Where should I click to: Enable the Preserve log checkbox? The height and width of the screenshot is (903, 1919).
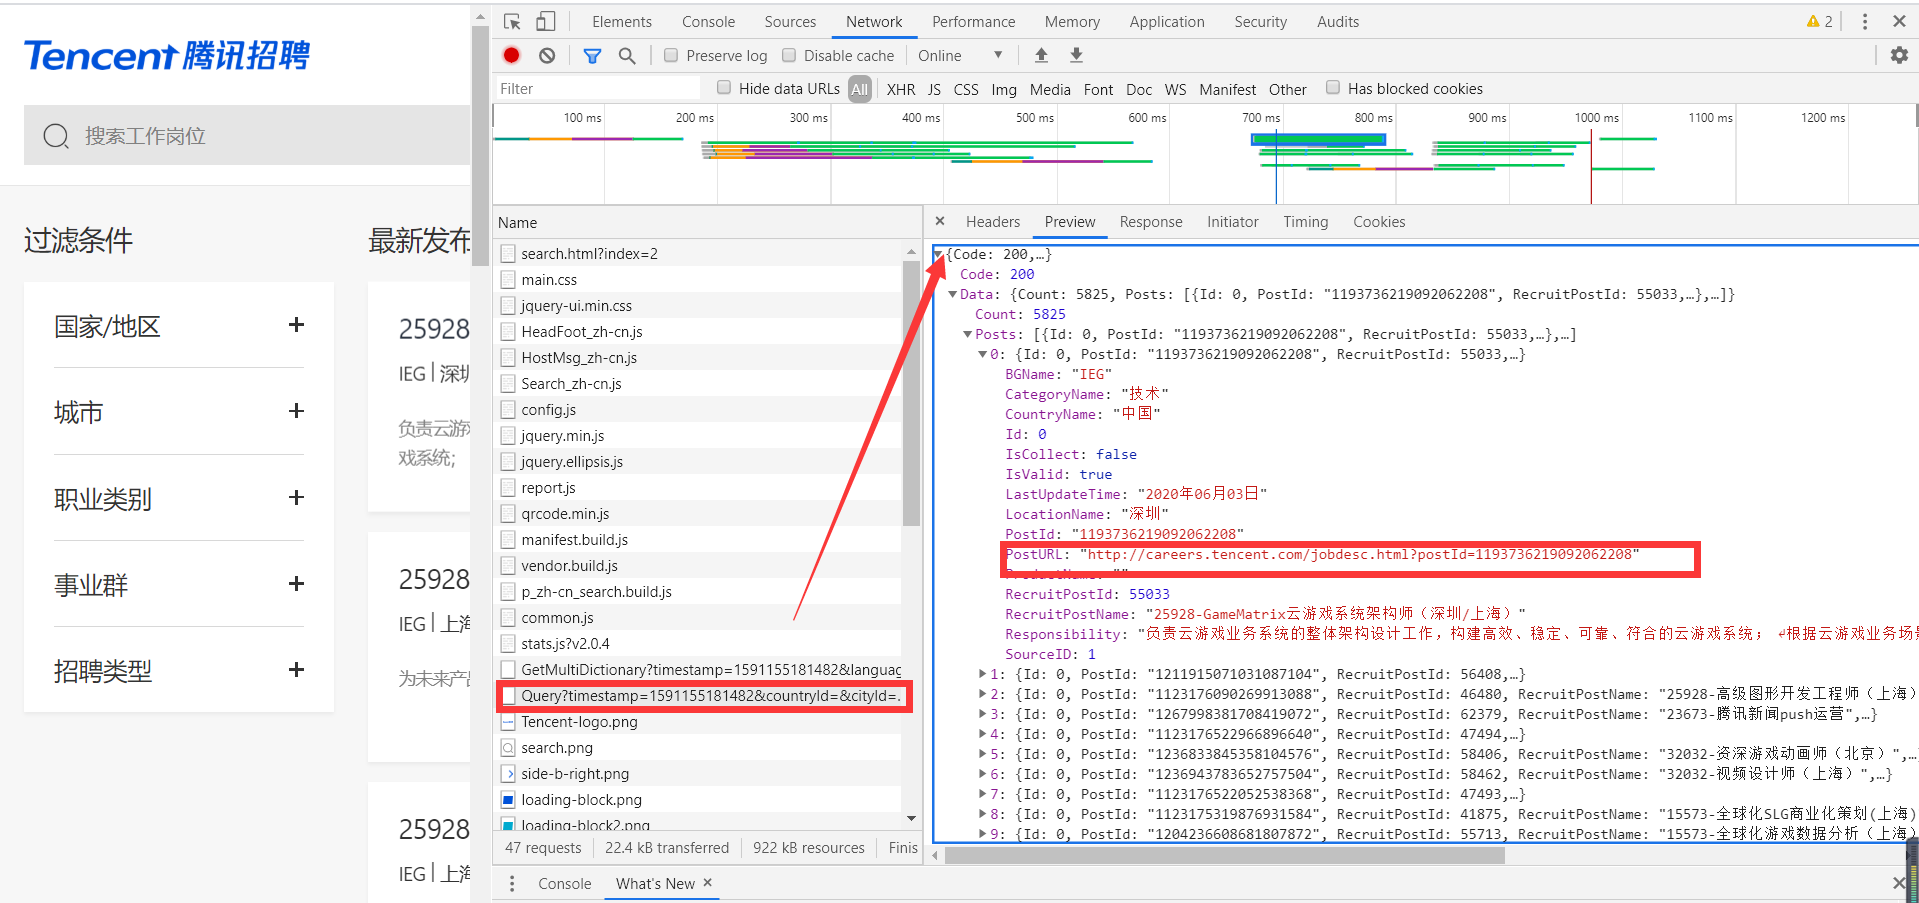coord(671,55)
